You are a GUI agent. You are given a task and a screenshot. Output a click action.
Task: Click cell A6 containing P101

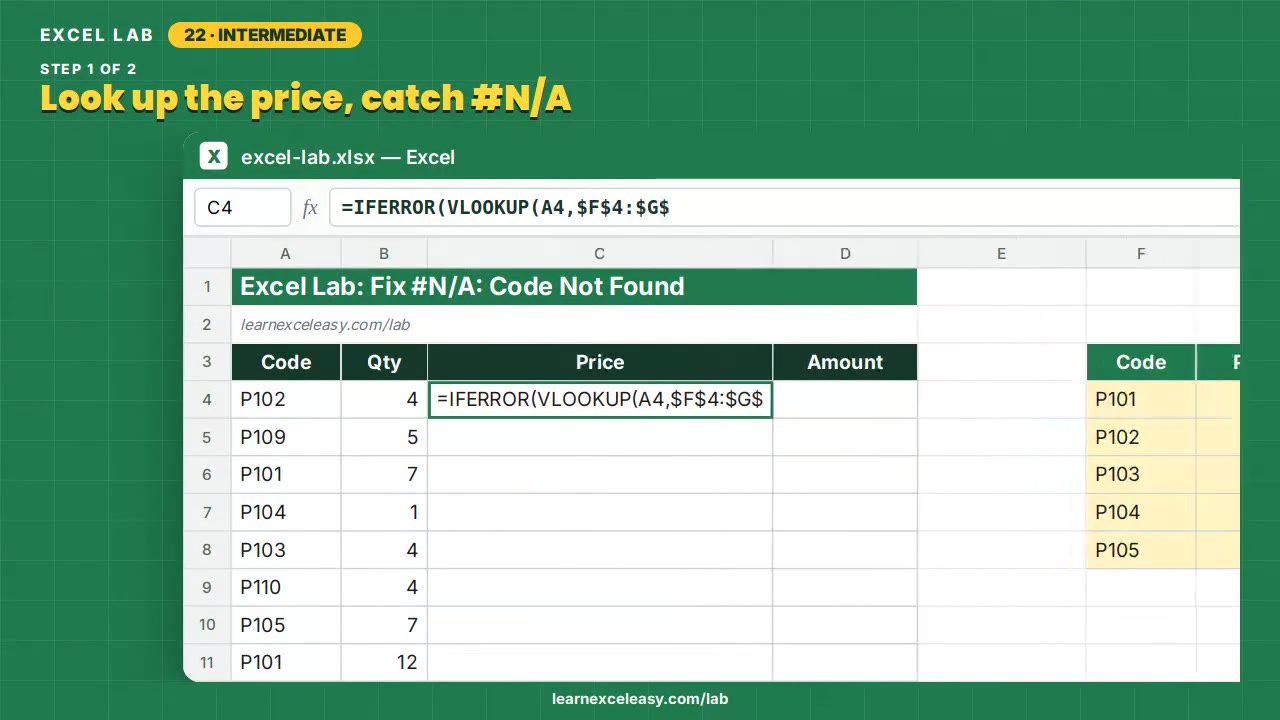point(286,474)
